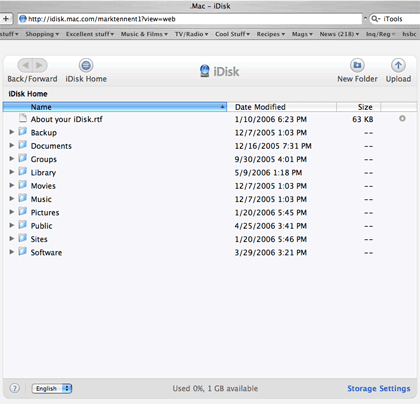Open the Inq/Reg bookmarks menu

click(x=380, y=34)
